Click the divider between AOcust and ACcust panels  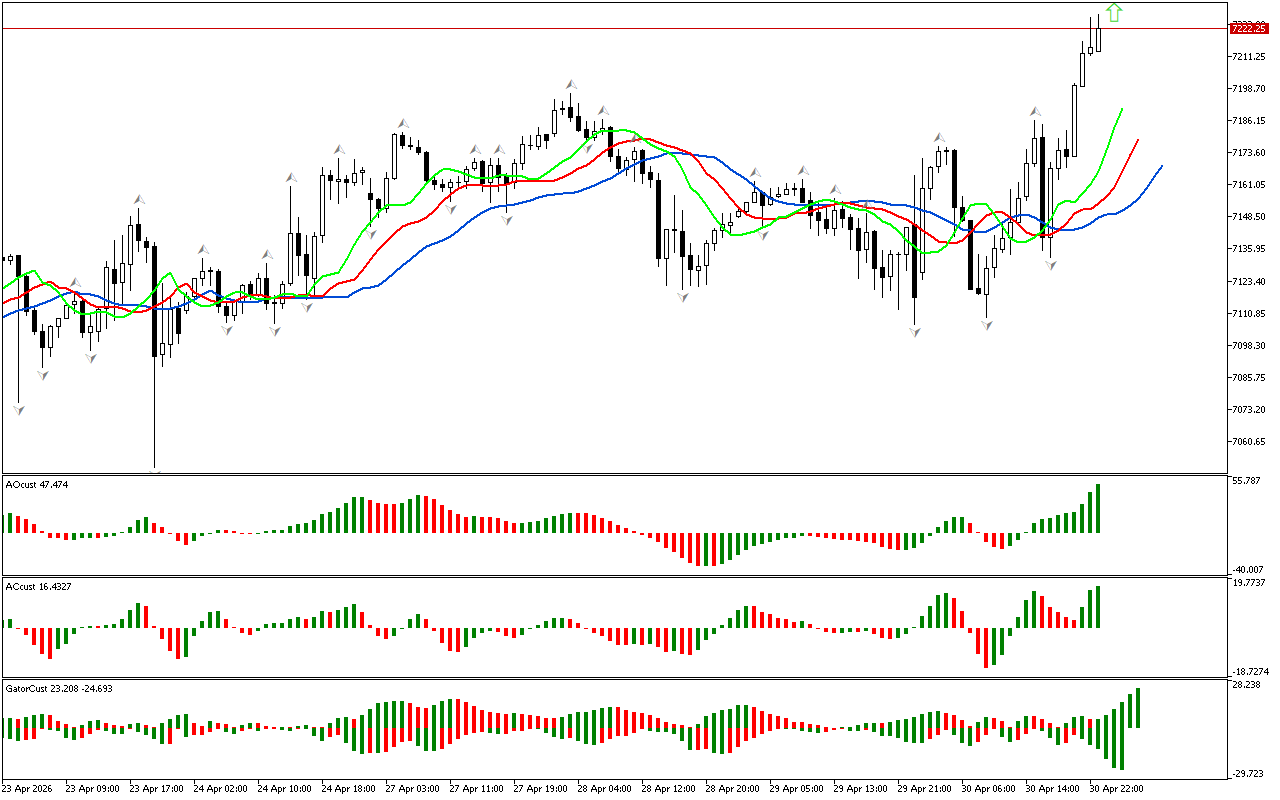tap(614, 576)
